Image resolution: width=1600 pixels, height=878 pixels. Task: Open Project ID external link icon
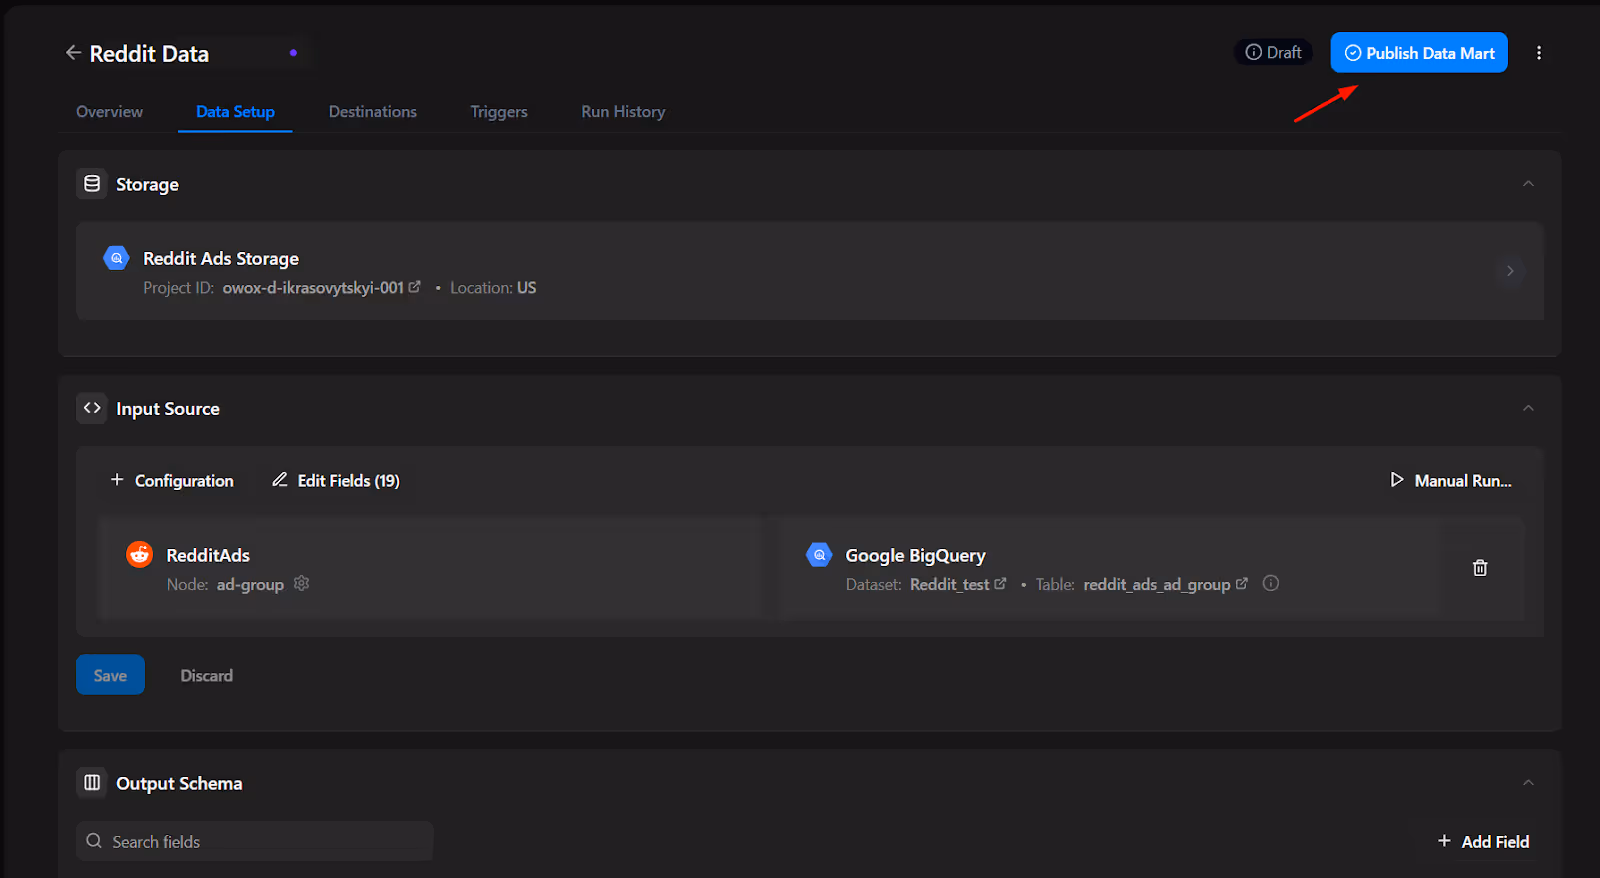click(x=415, y=287)
